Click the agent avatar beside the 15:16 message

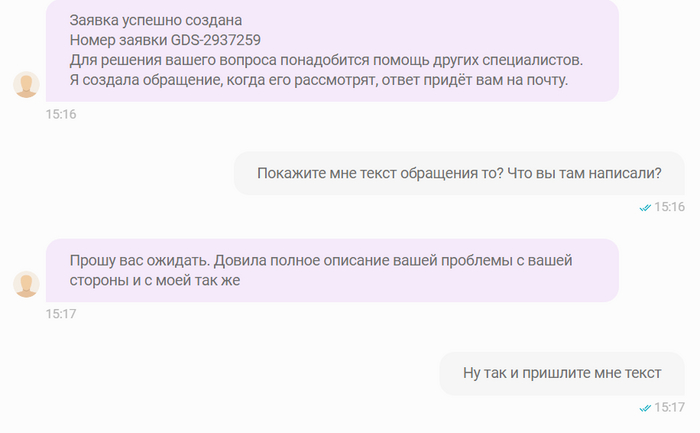(26, 85)
